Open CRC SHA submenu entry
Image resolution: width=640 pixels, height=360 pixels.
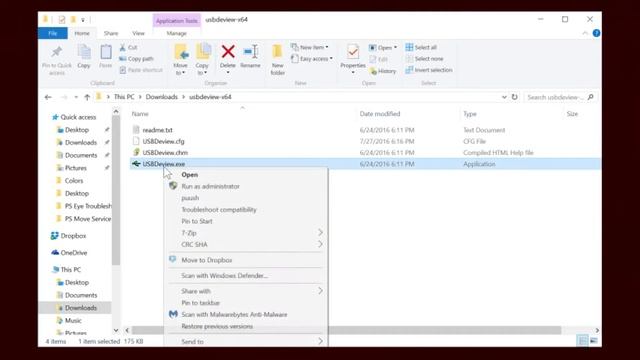(247, 244)
